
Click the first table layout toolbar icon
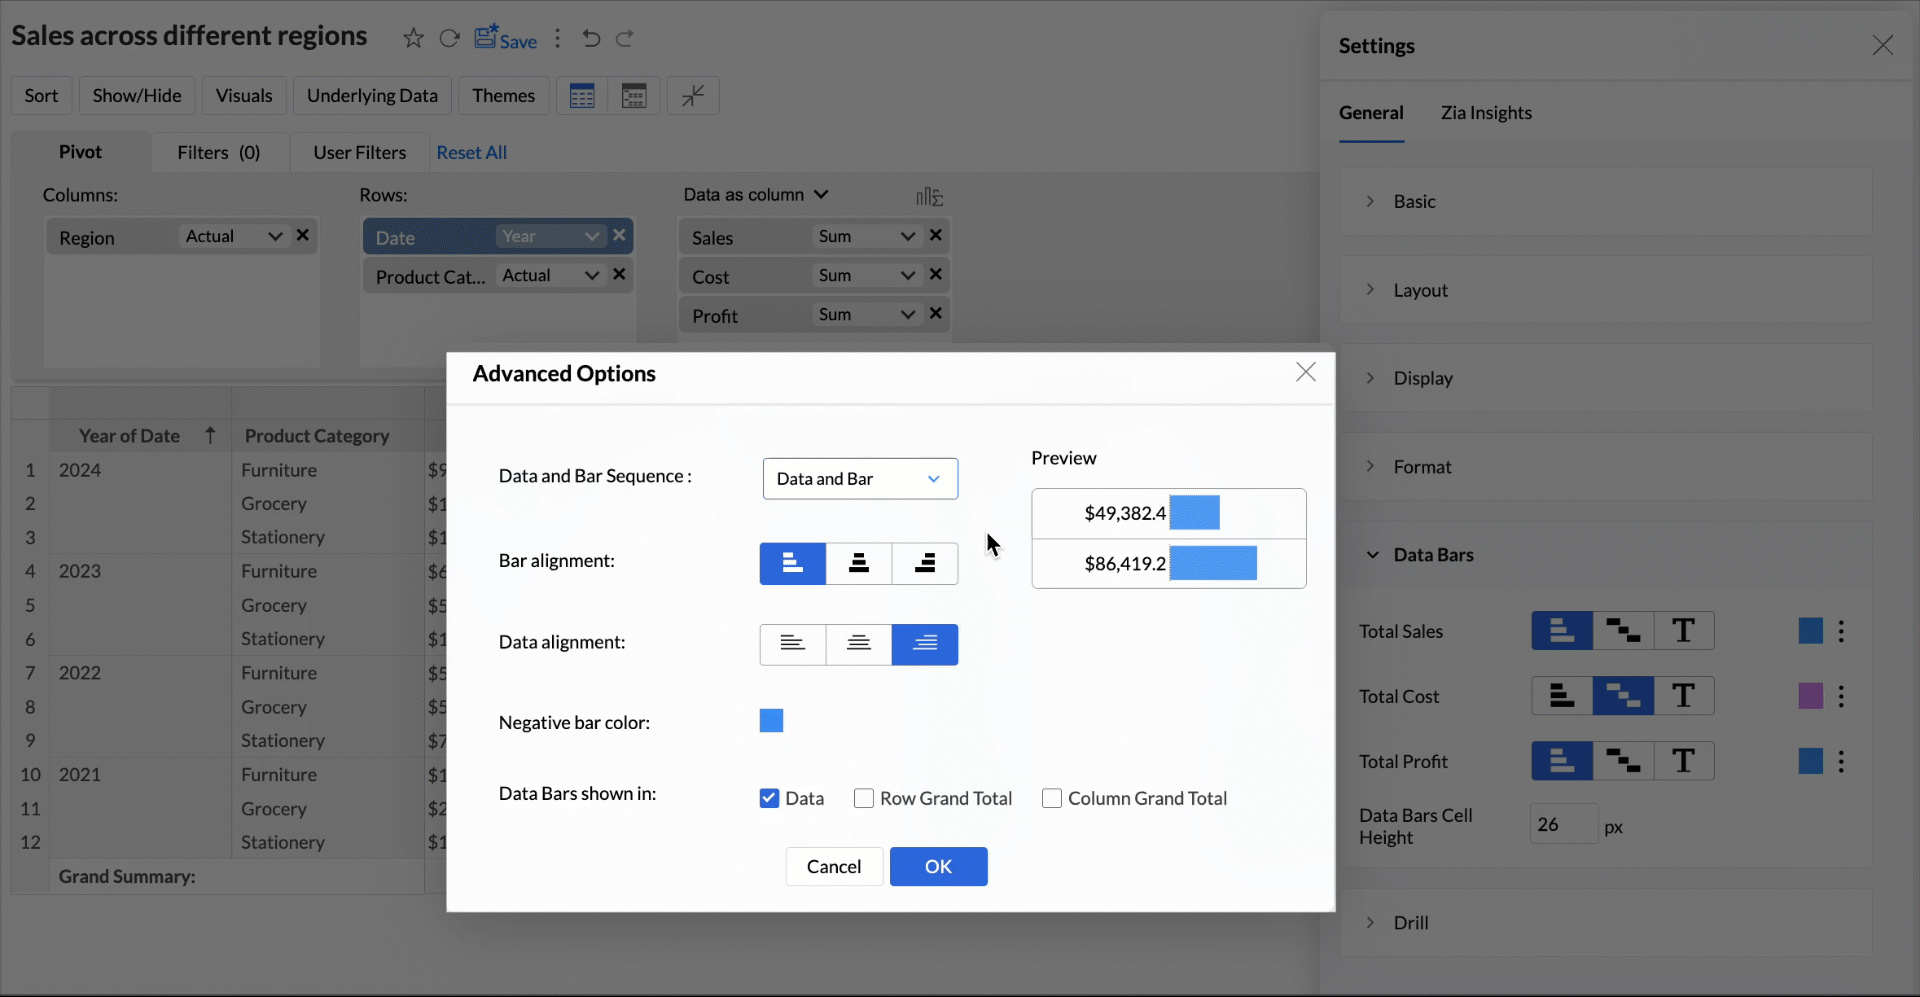point(582,96)
